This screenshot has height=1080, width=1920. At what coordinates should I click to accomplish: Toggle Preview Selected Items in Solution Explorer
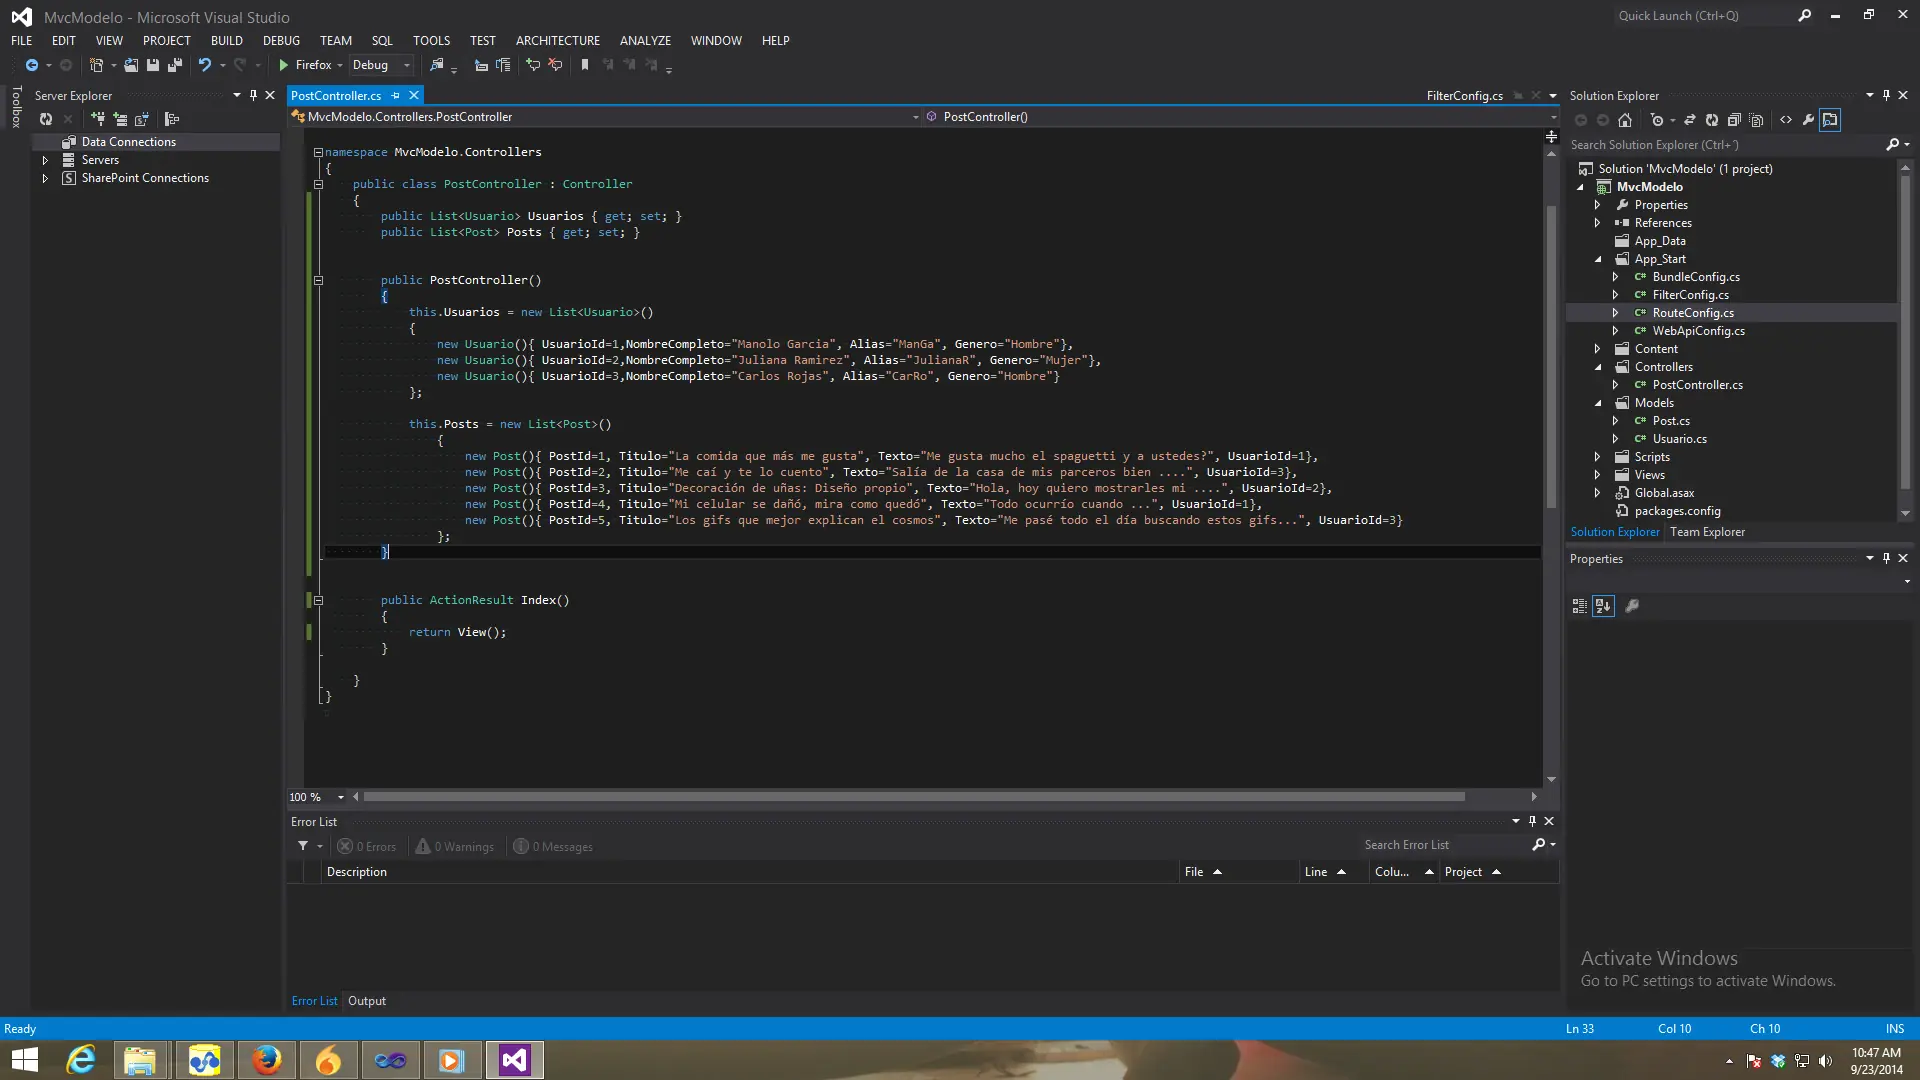[1830, 120]
